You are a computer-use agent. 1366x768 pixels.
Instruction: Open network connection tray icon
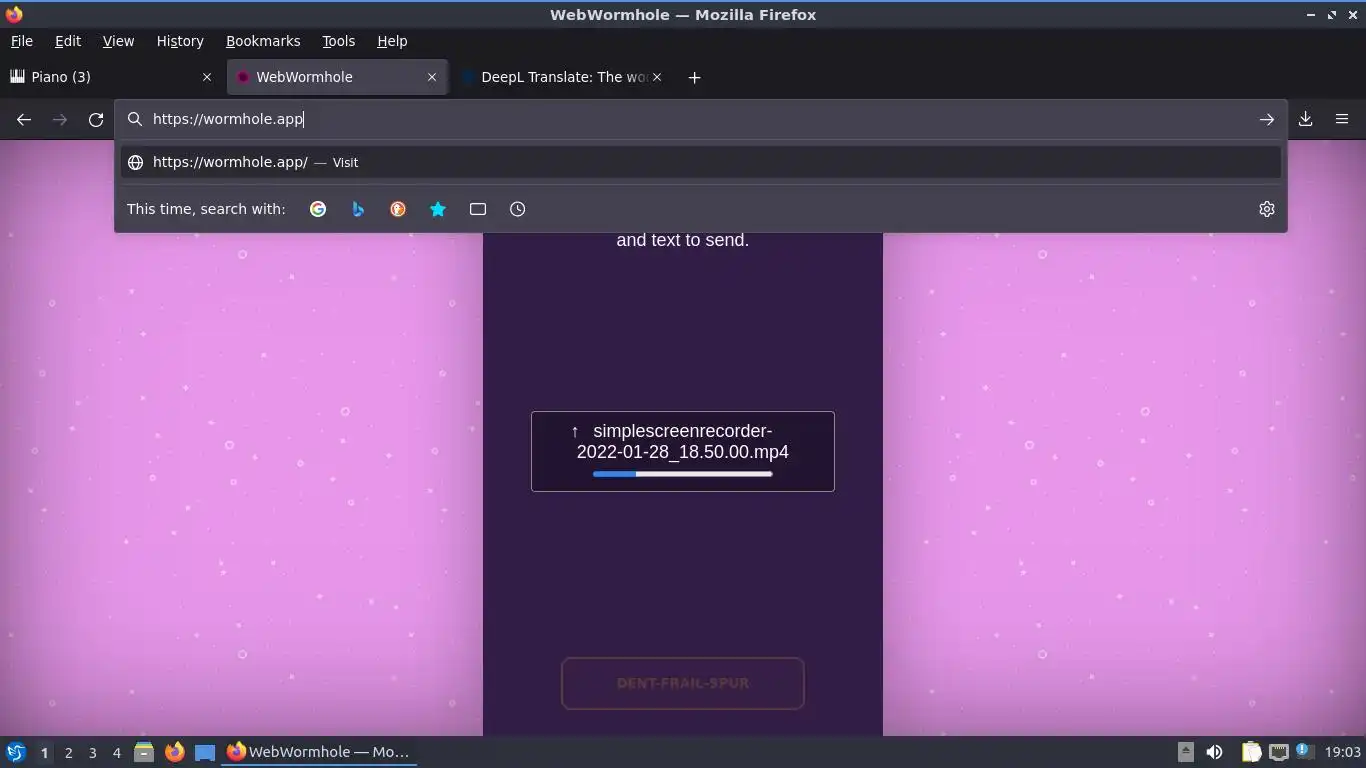point(1278,752)
